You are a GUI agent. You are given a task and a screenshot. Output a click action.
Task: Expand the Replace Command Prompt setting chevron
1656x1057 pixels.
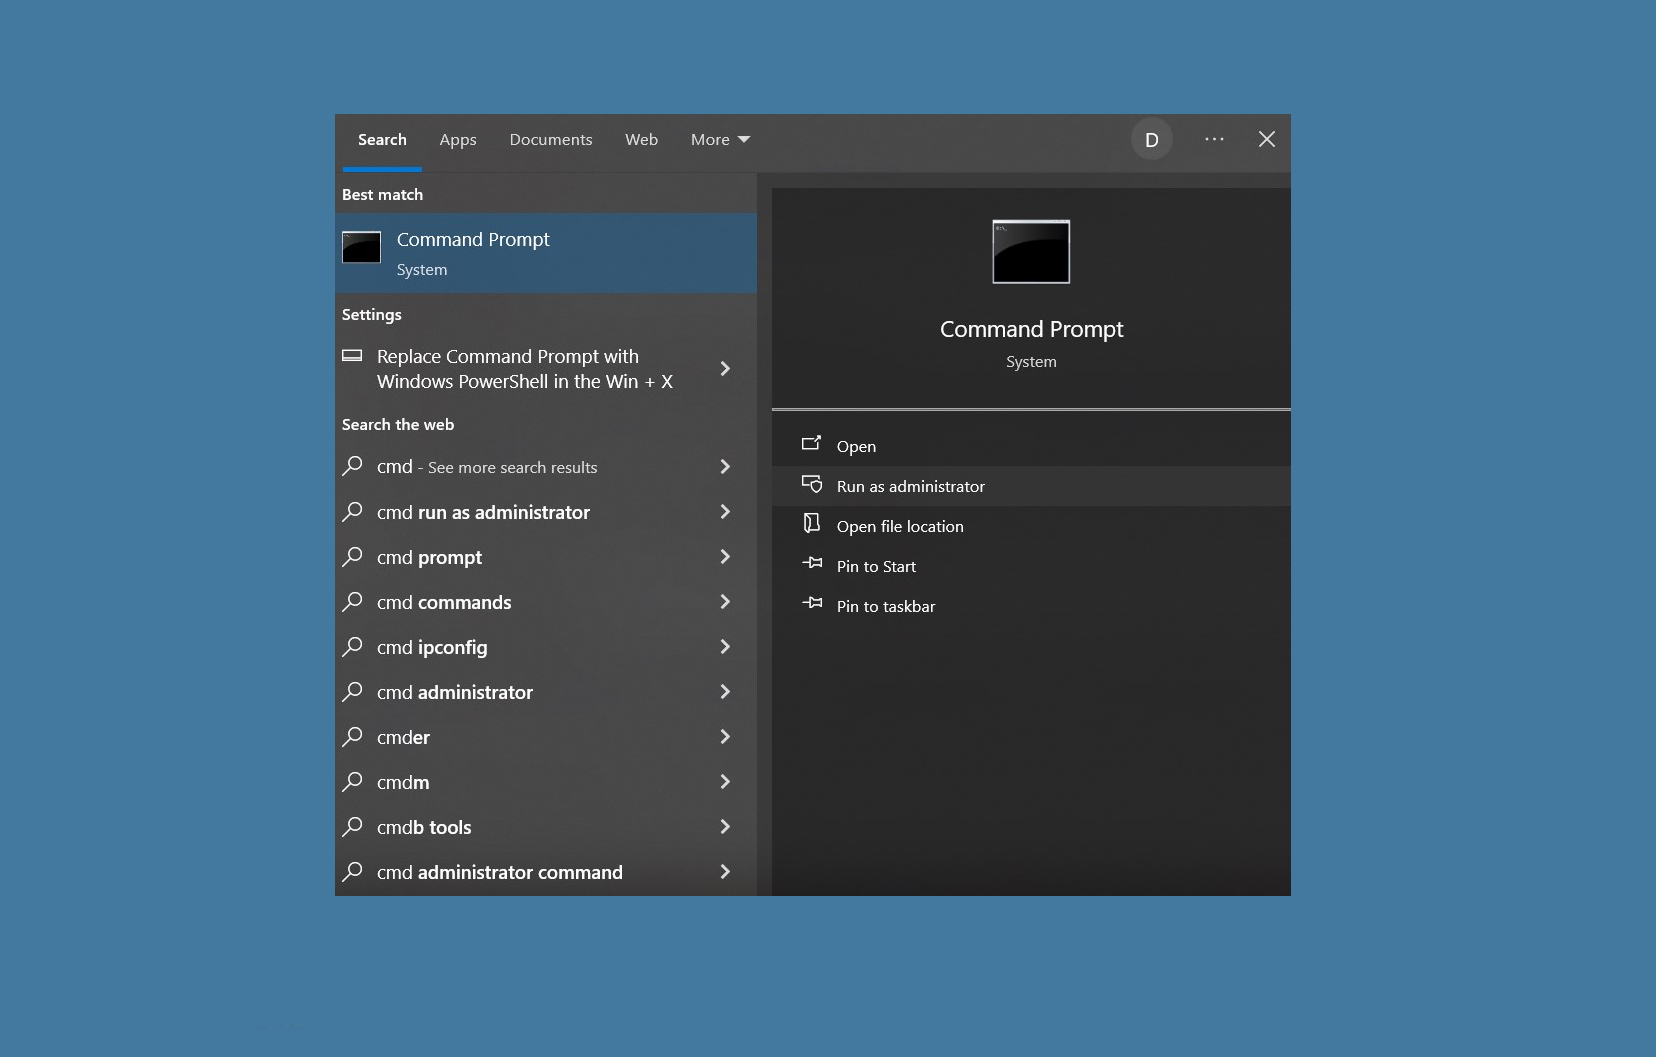pos(725,368)
